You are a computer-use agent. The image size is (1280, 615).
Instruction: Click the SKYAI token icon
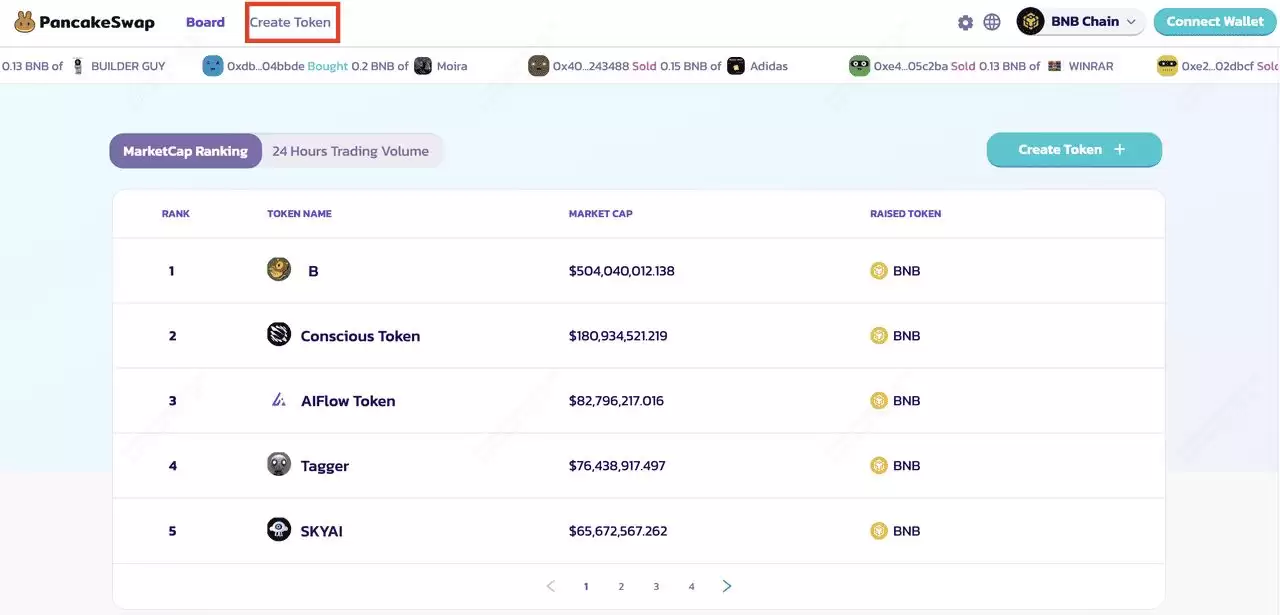coord(279,529)
